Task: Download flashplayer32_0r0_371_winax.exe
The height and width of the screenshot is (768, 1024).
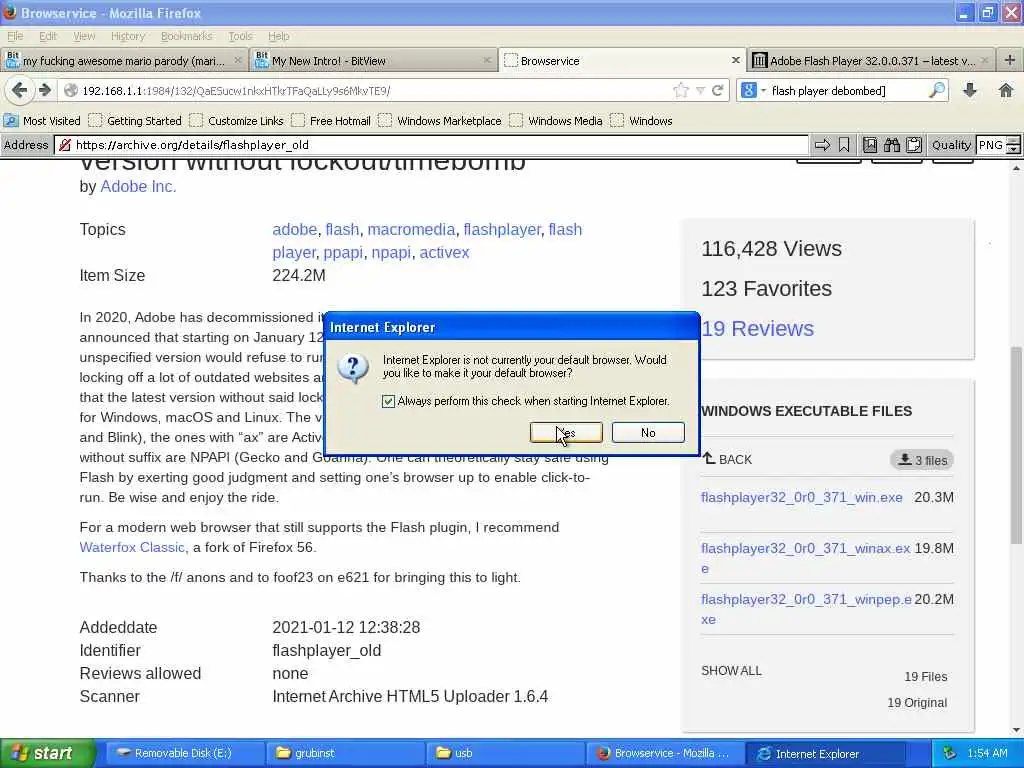Action: (805, 558)
